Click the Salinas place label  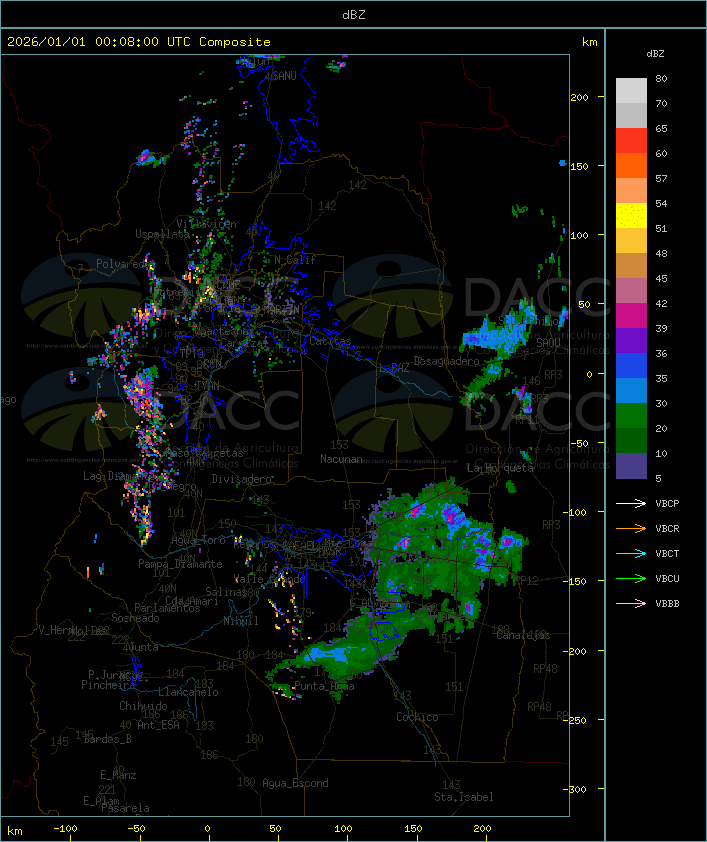tap(225, 592)
